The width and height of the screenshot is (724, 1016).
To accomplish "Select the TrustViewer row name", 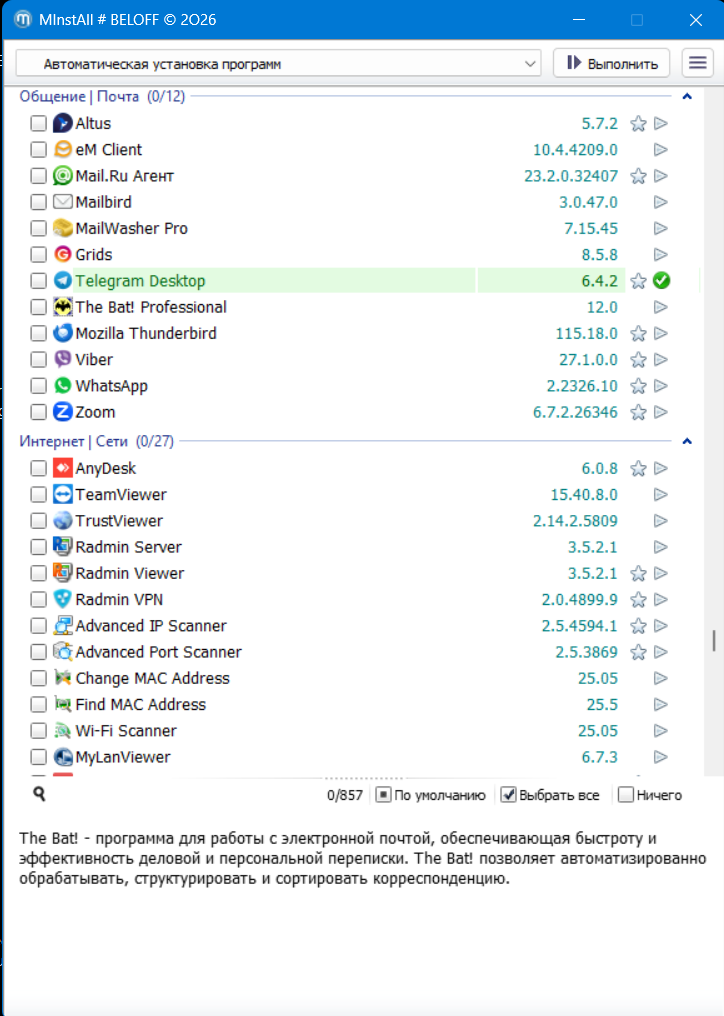I will tap(119, 521).
